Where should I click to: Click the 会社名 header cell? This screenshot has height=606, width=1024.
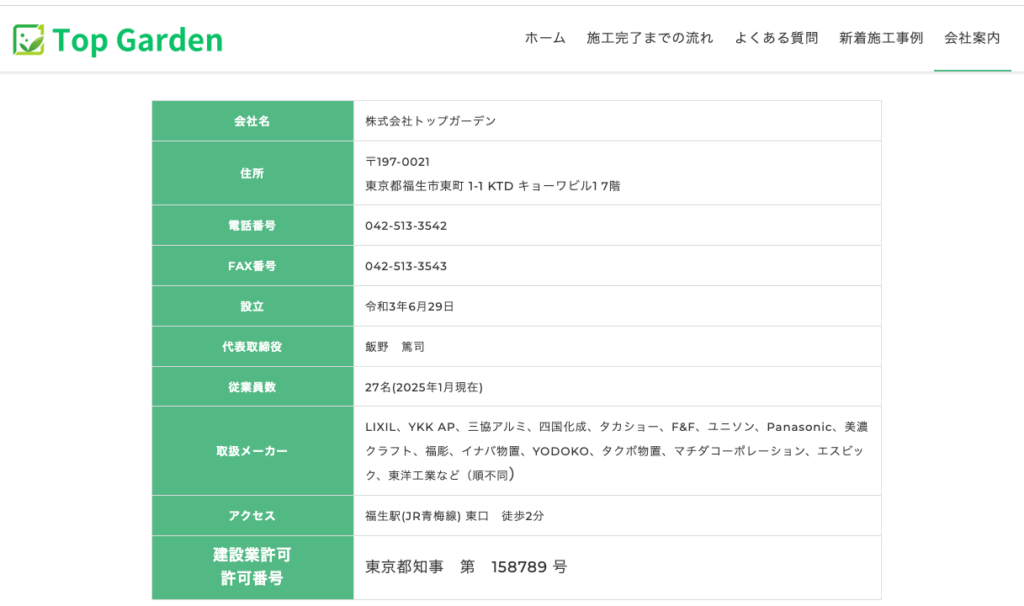pyautogui.click(x=252, y=121)
